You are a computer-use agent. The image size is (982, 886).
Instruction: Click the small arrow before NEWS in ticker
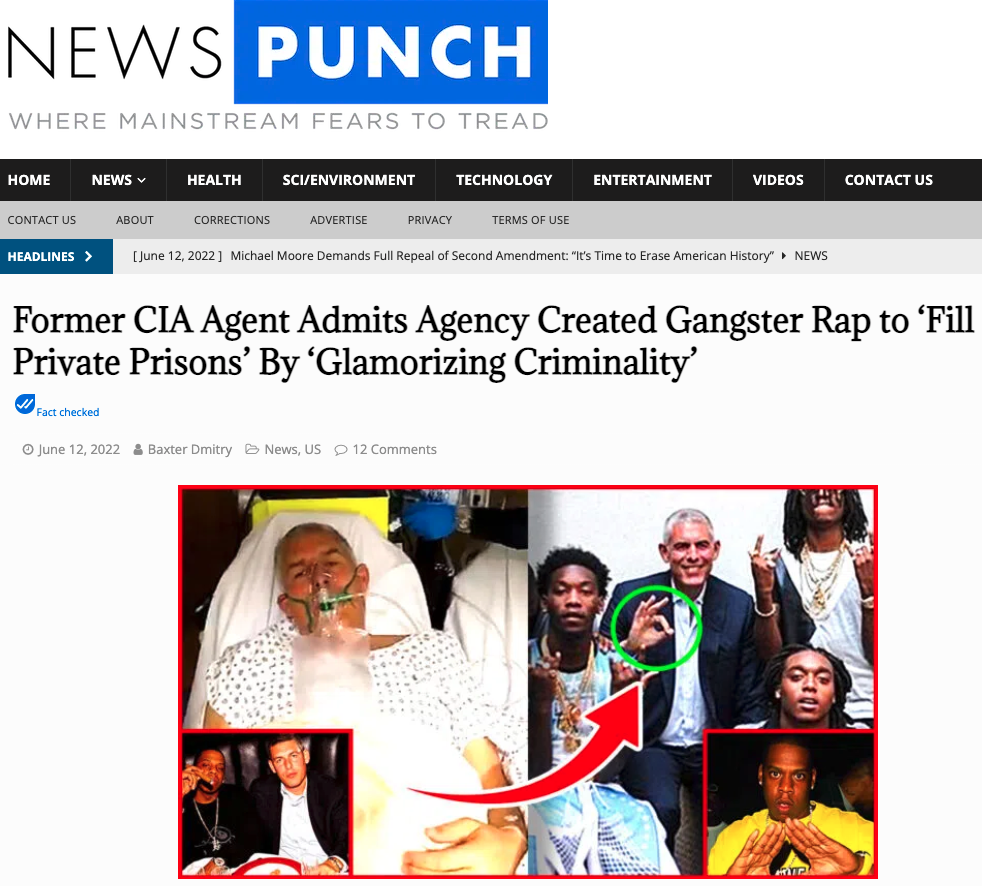coord(783,256)
